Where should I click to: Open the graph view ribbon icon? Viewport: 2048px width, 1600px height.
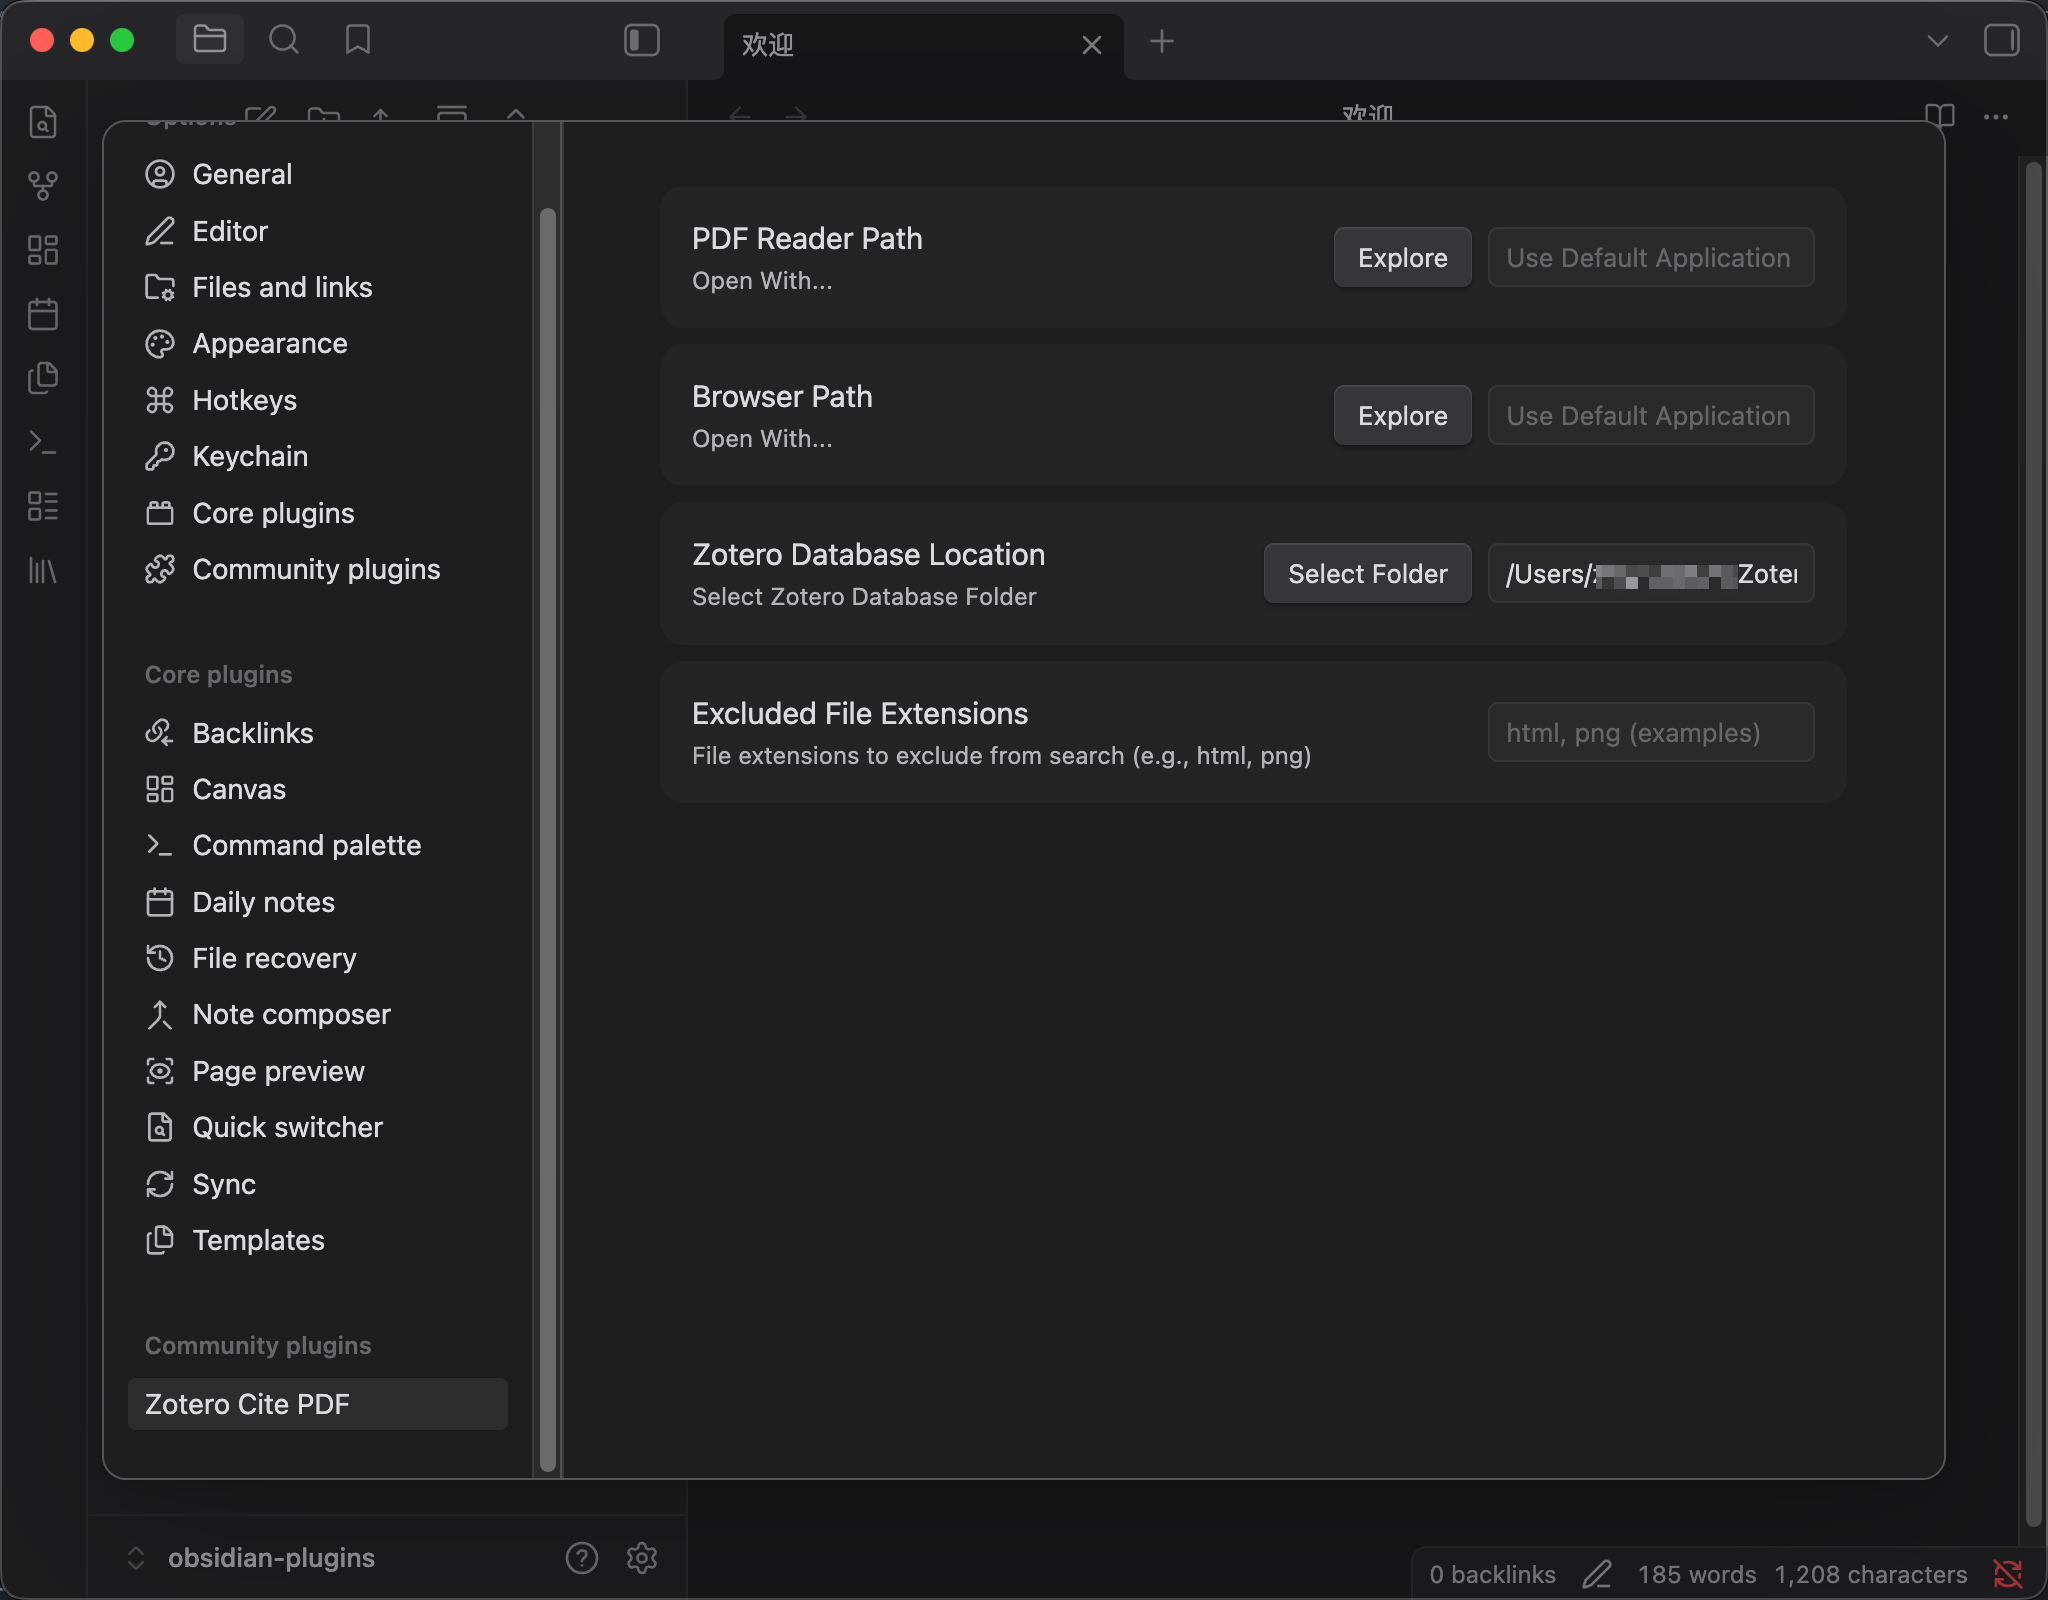[43, 185]
